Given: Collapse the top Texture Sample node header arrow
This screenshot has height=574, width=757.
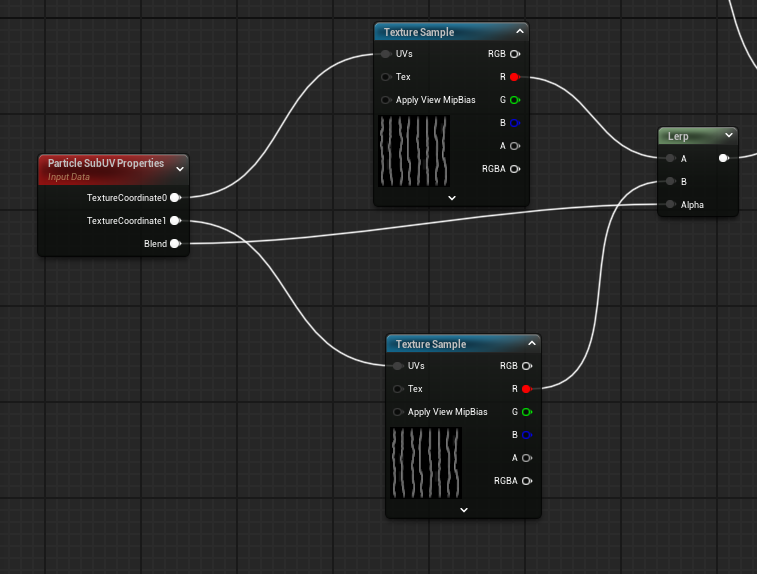Looking at the screenshot, I should [x=519, y=32].
